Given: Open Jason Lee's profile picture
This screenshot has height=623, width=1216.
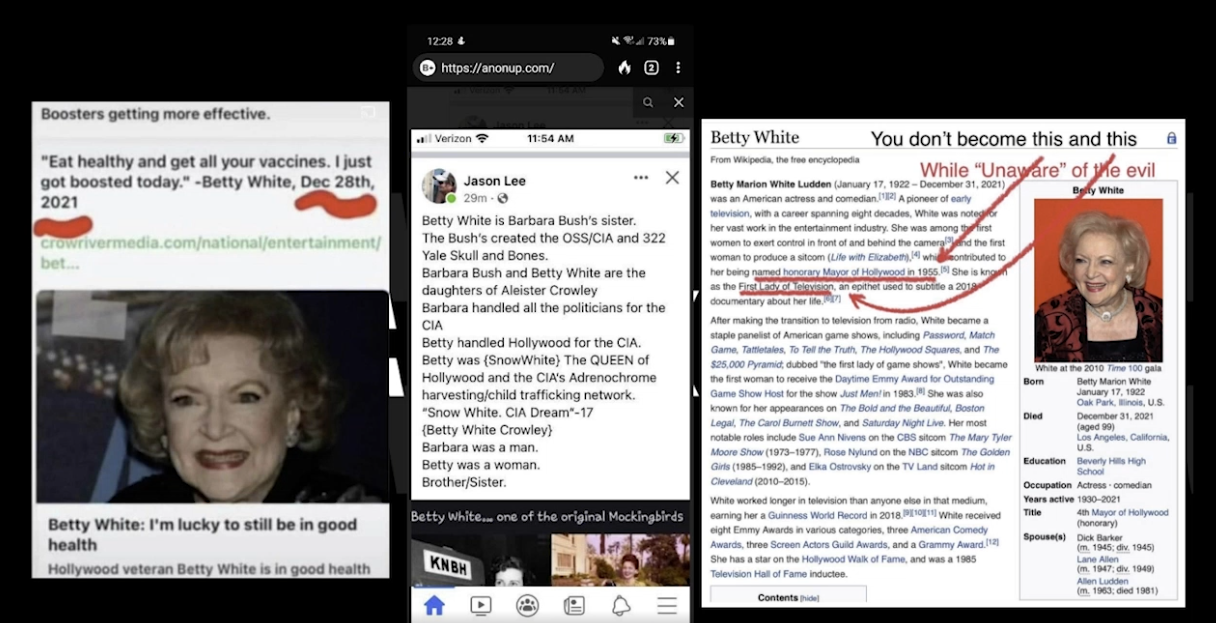Looking at the screenshot, I should (438, 186).
